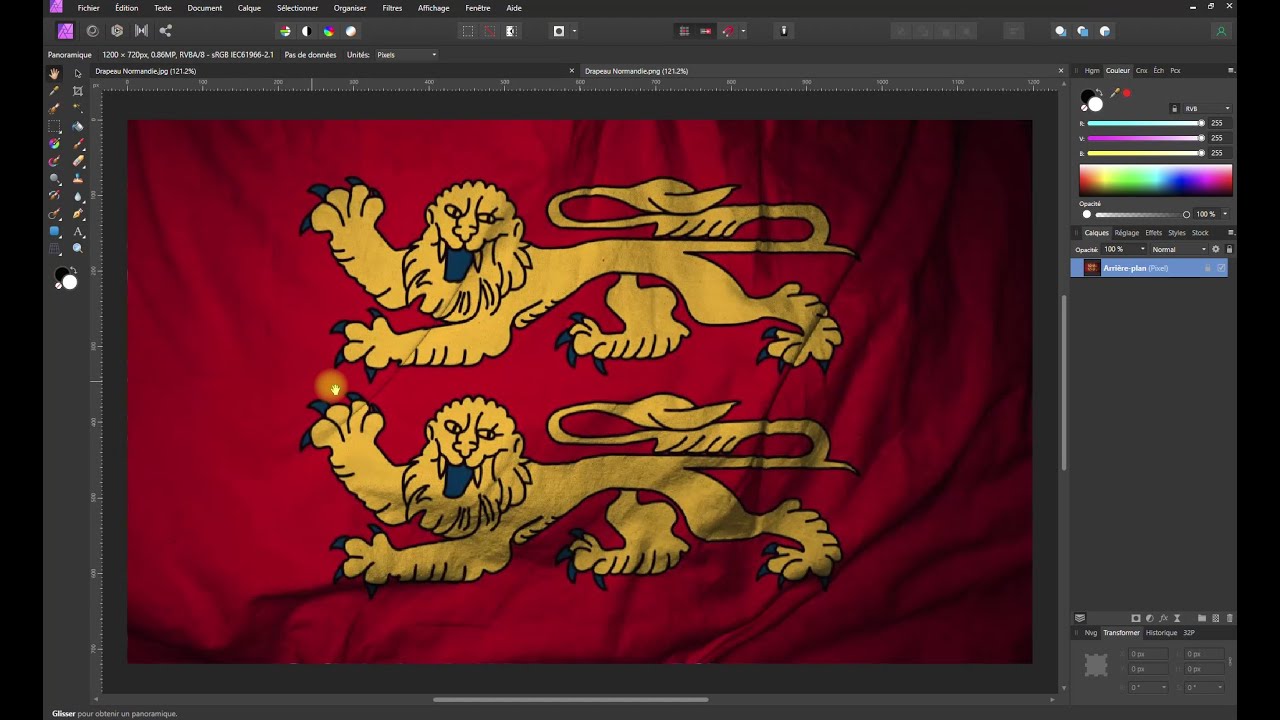Open the Filtres menu

[x=392, y=8]
